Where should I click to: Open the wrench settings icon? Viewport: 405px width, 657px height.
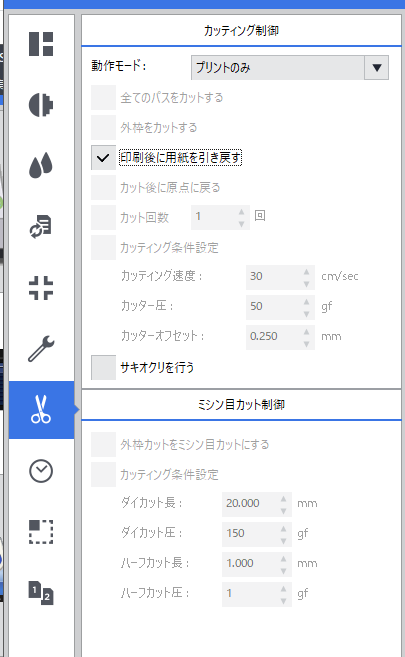click(x=41, y=349)
